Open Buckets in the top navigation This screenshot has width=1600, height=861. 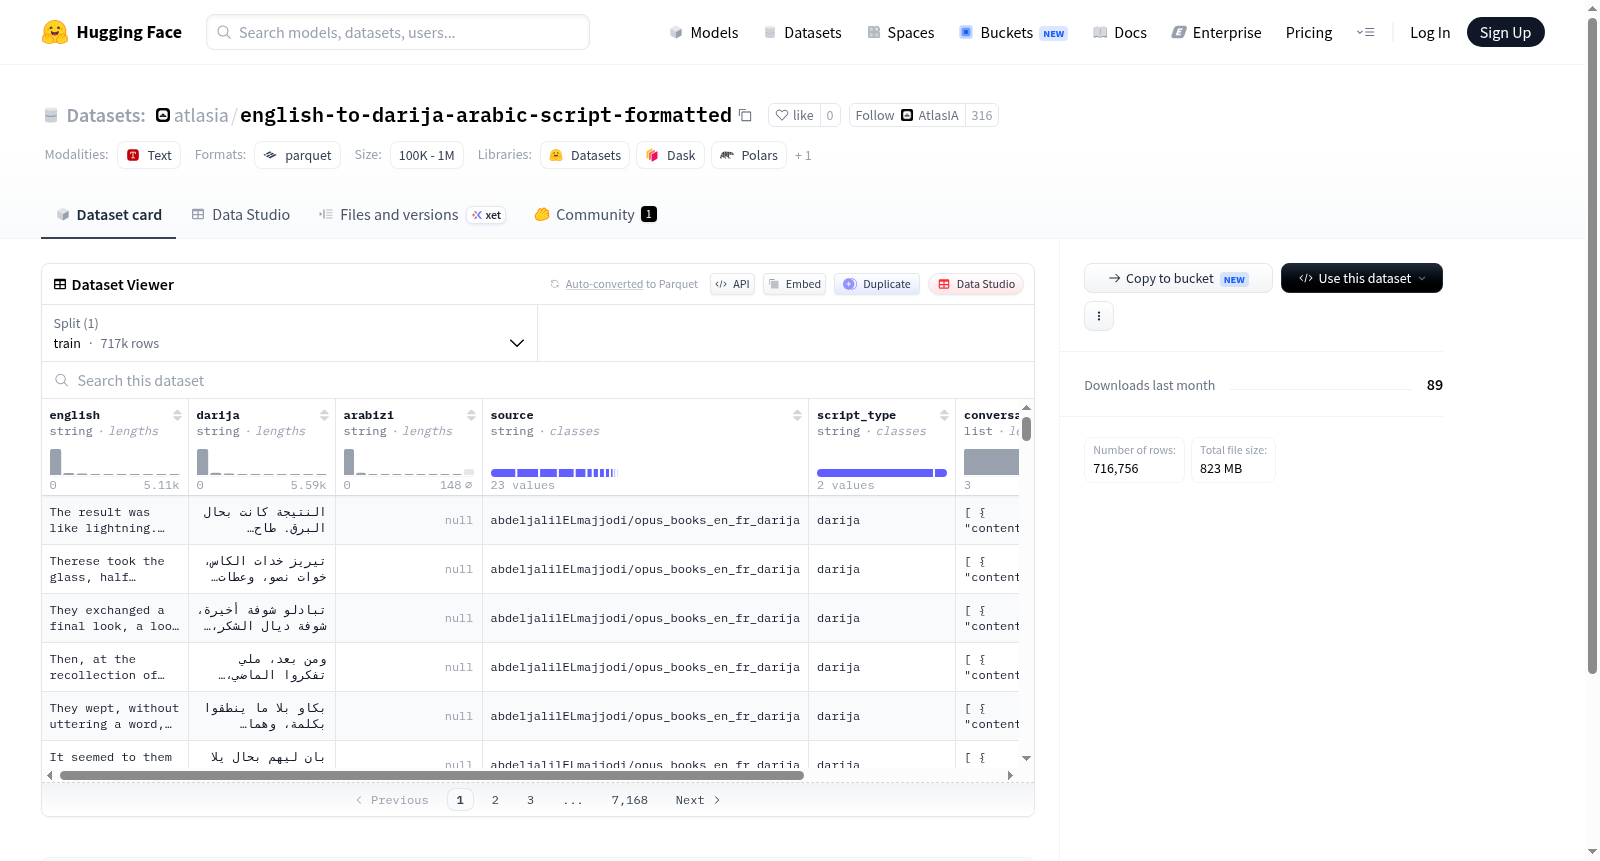1013,32
